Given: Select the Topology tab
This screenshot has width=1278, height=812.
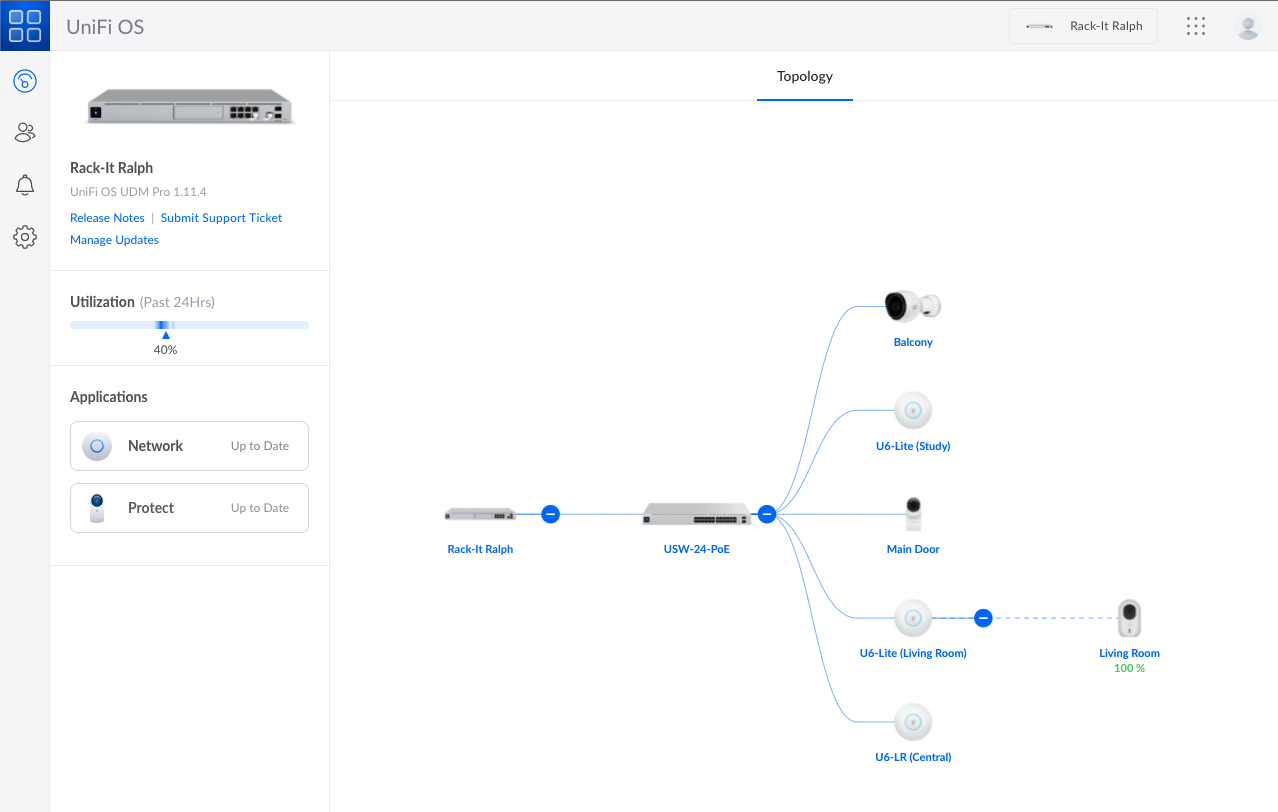Looking at the screenshot, I should coord(804,76).
